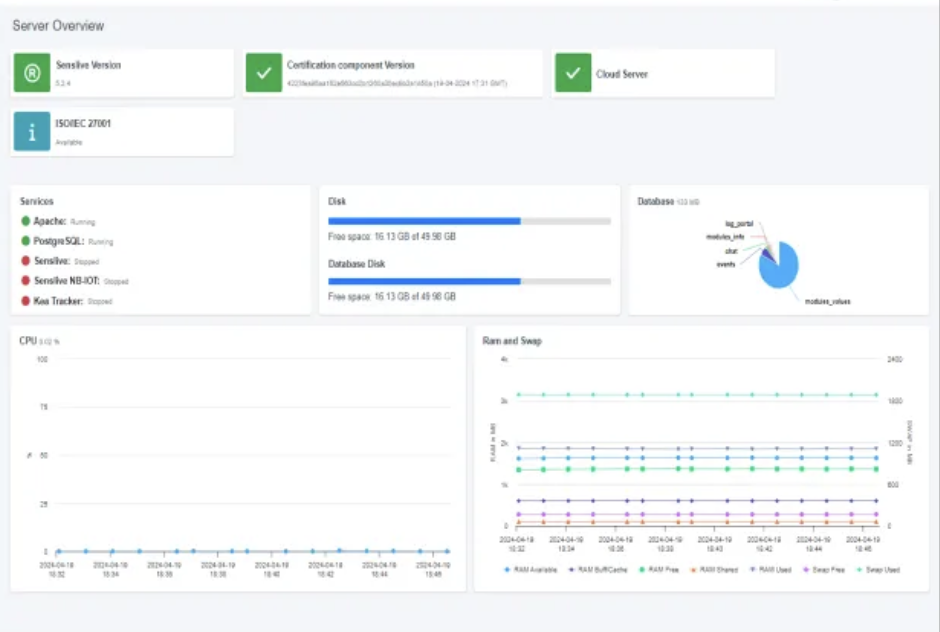The height and width of the screenshot is (632, 940).
Task: Click the Cloud Server green checkmark icon
Action: click(573, 73)
